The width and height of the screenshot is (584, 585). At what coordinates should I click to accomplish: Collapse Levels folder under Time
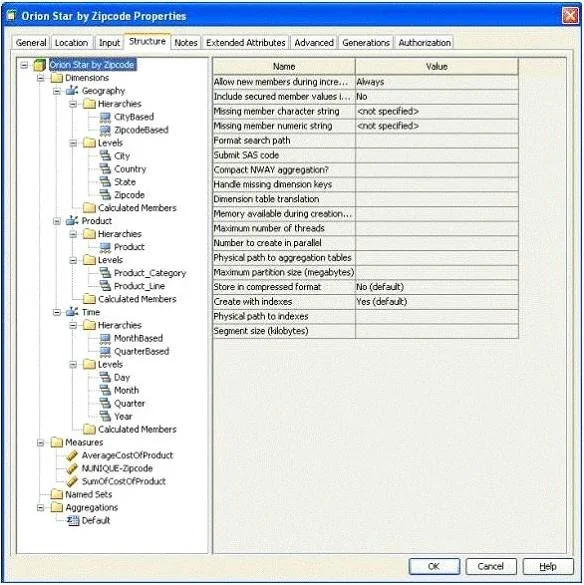point(73,365)
